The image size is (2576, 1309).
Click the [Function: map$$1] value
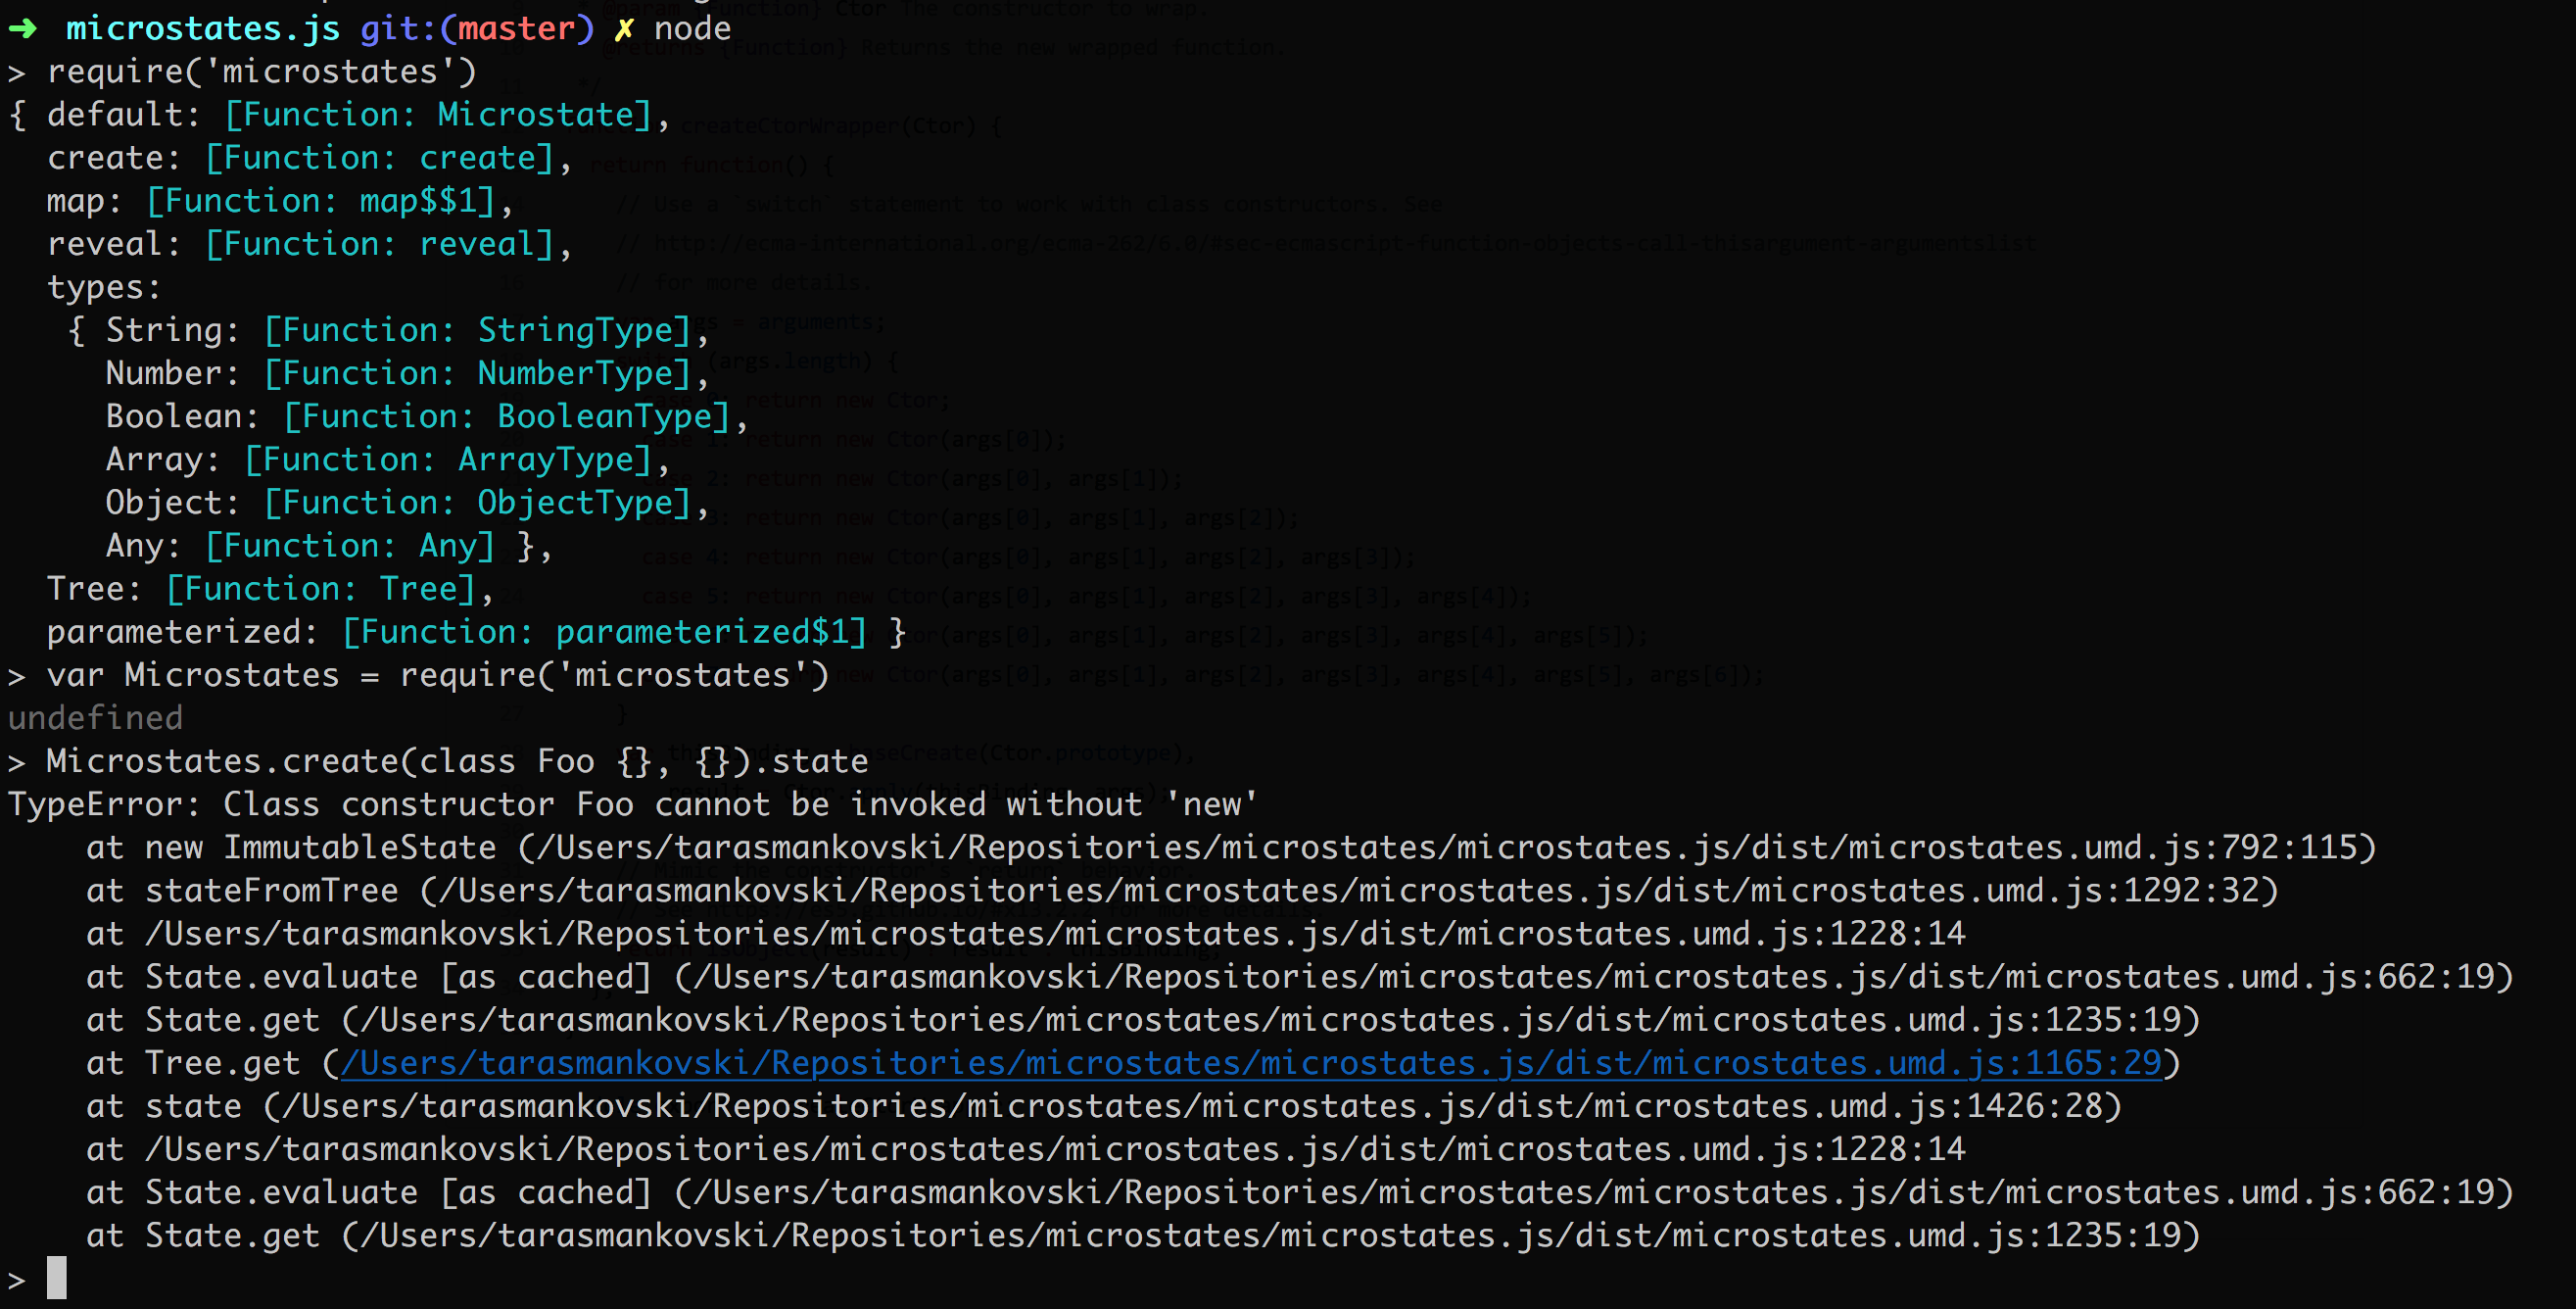tap(320, 201)
